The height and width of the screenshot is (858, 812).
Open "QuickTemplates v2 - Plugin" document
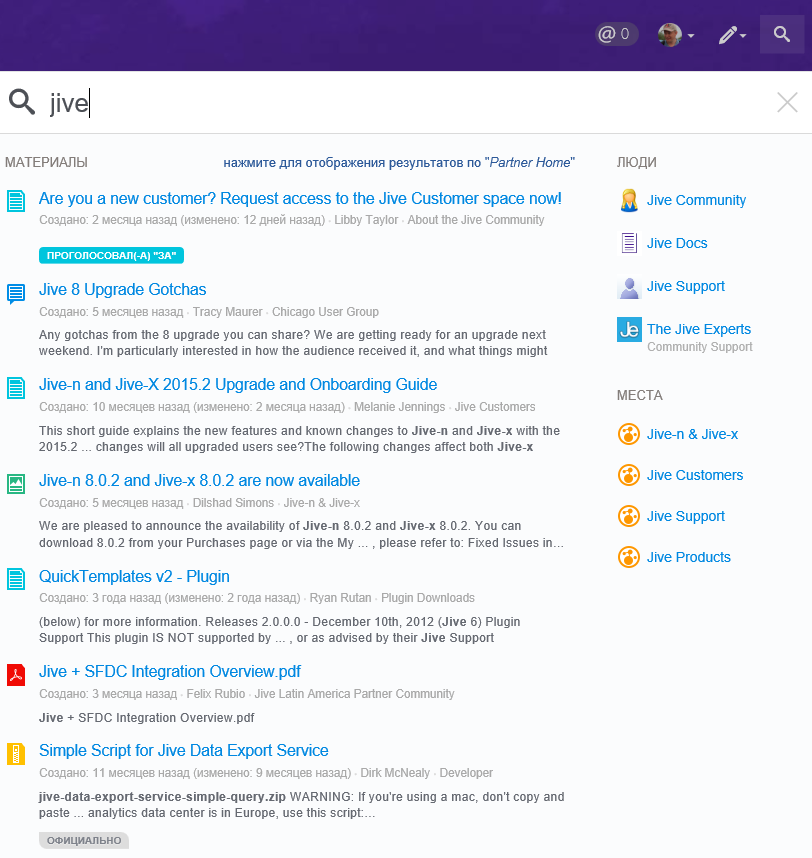[134, 576]
